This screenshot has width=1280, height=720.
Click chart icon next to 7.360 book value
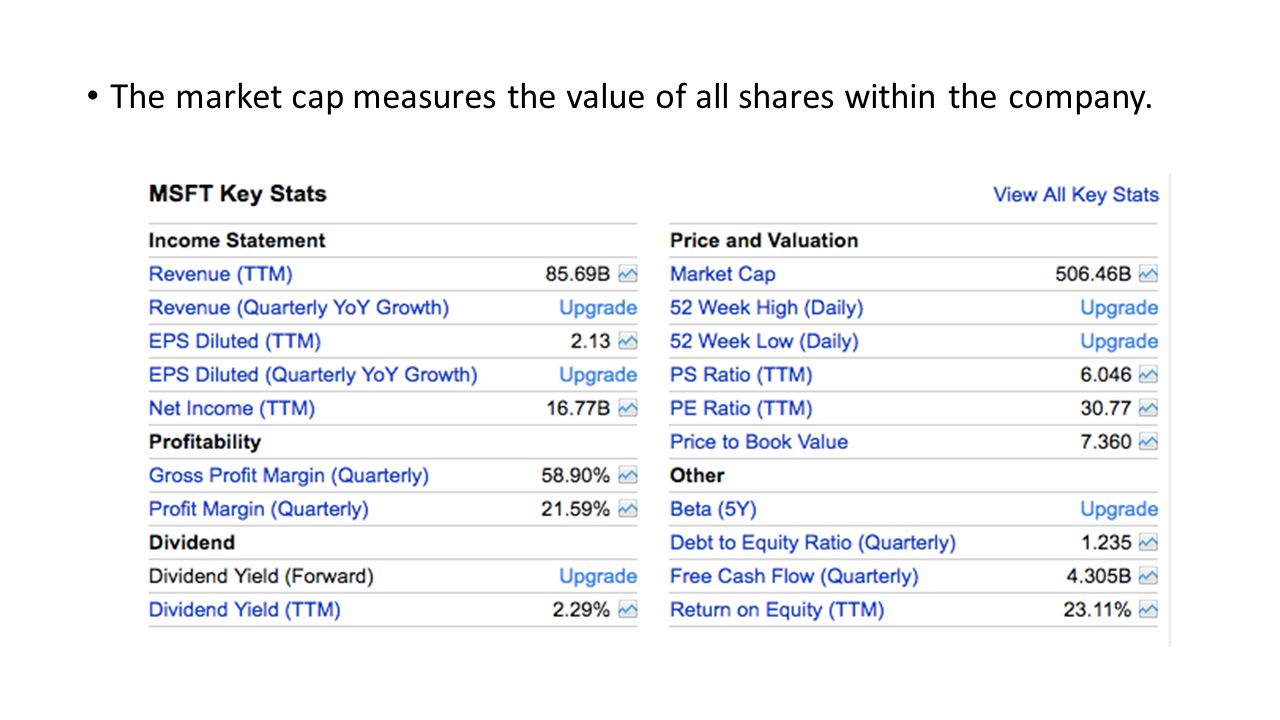point(1148,442)
